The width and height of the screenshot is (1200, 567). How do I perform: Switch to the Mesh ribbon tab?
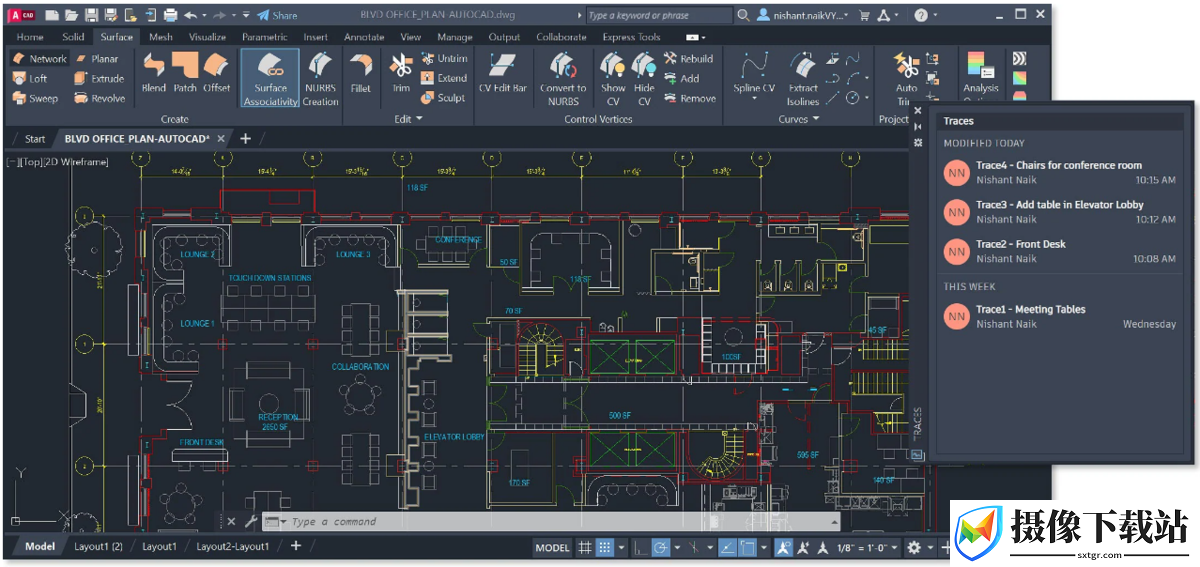point(160,37)
